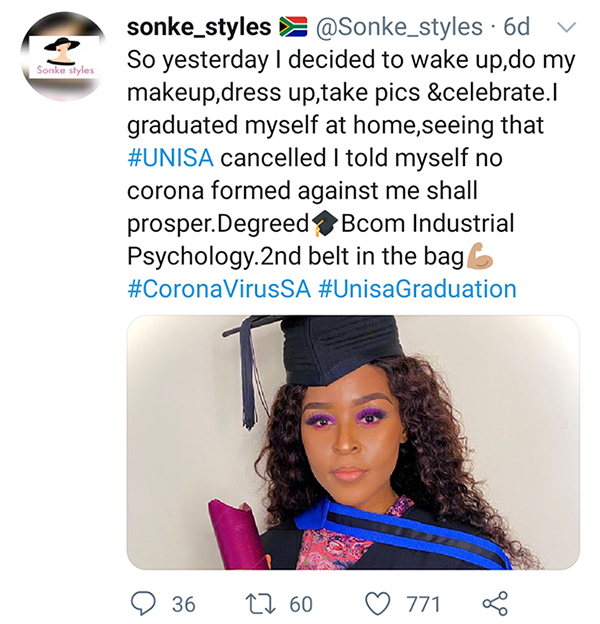The height and width of the screenshot is (624, 600).
Task: Open the graduation photo in the tweet
Action: pyautogui.click(x=352, y=442)
